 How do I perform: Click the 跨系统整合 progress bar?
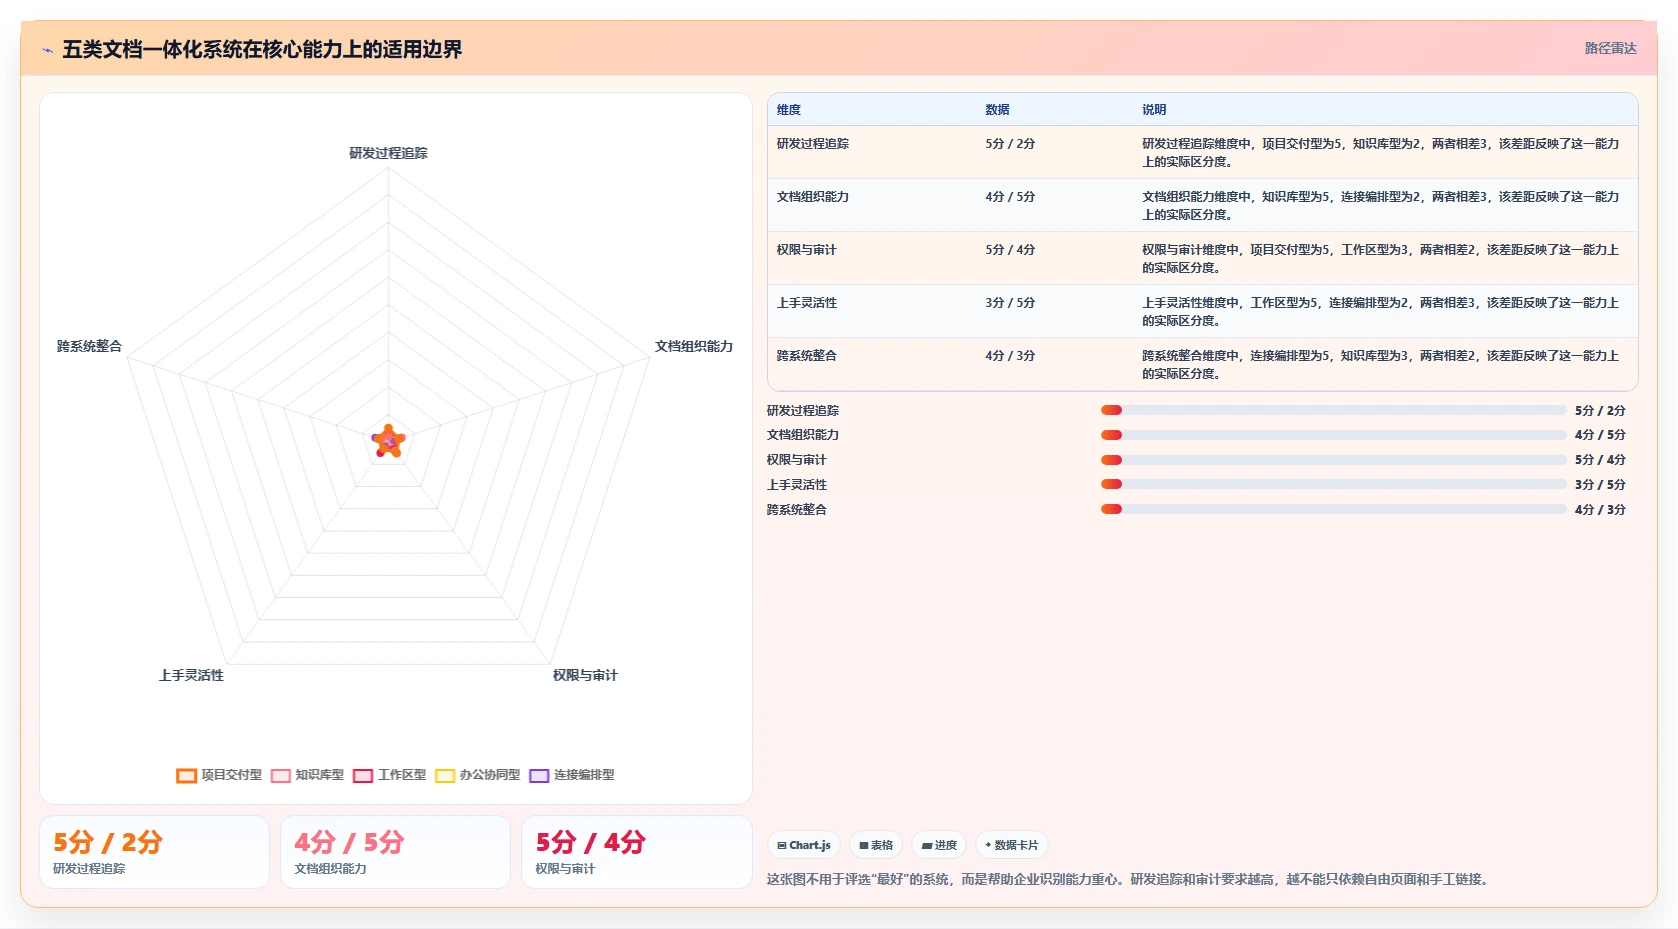(1333, 509)
